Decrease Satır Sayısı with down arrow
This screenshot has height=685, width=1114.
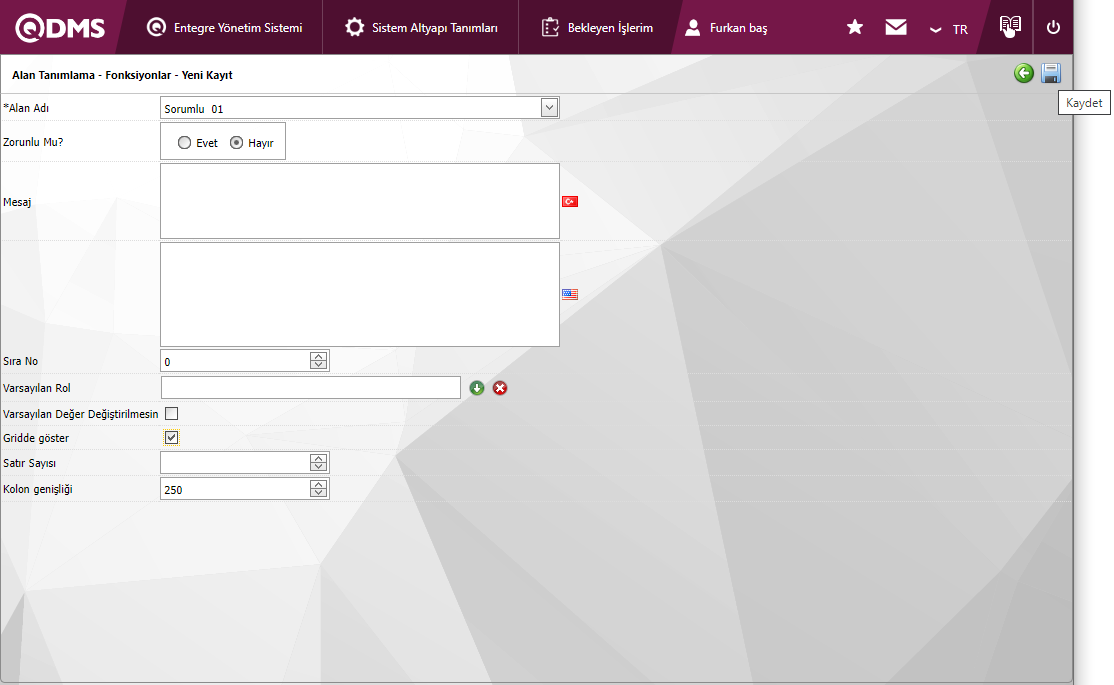click(x=318, y=467)
